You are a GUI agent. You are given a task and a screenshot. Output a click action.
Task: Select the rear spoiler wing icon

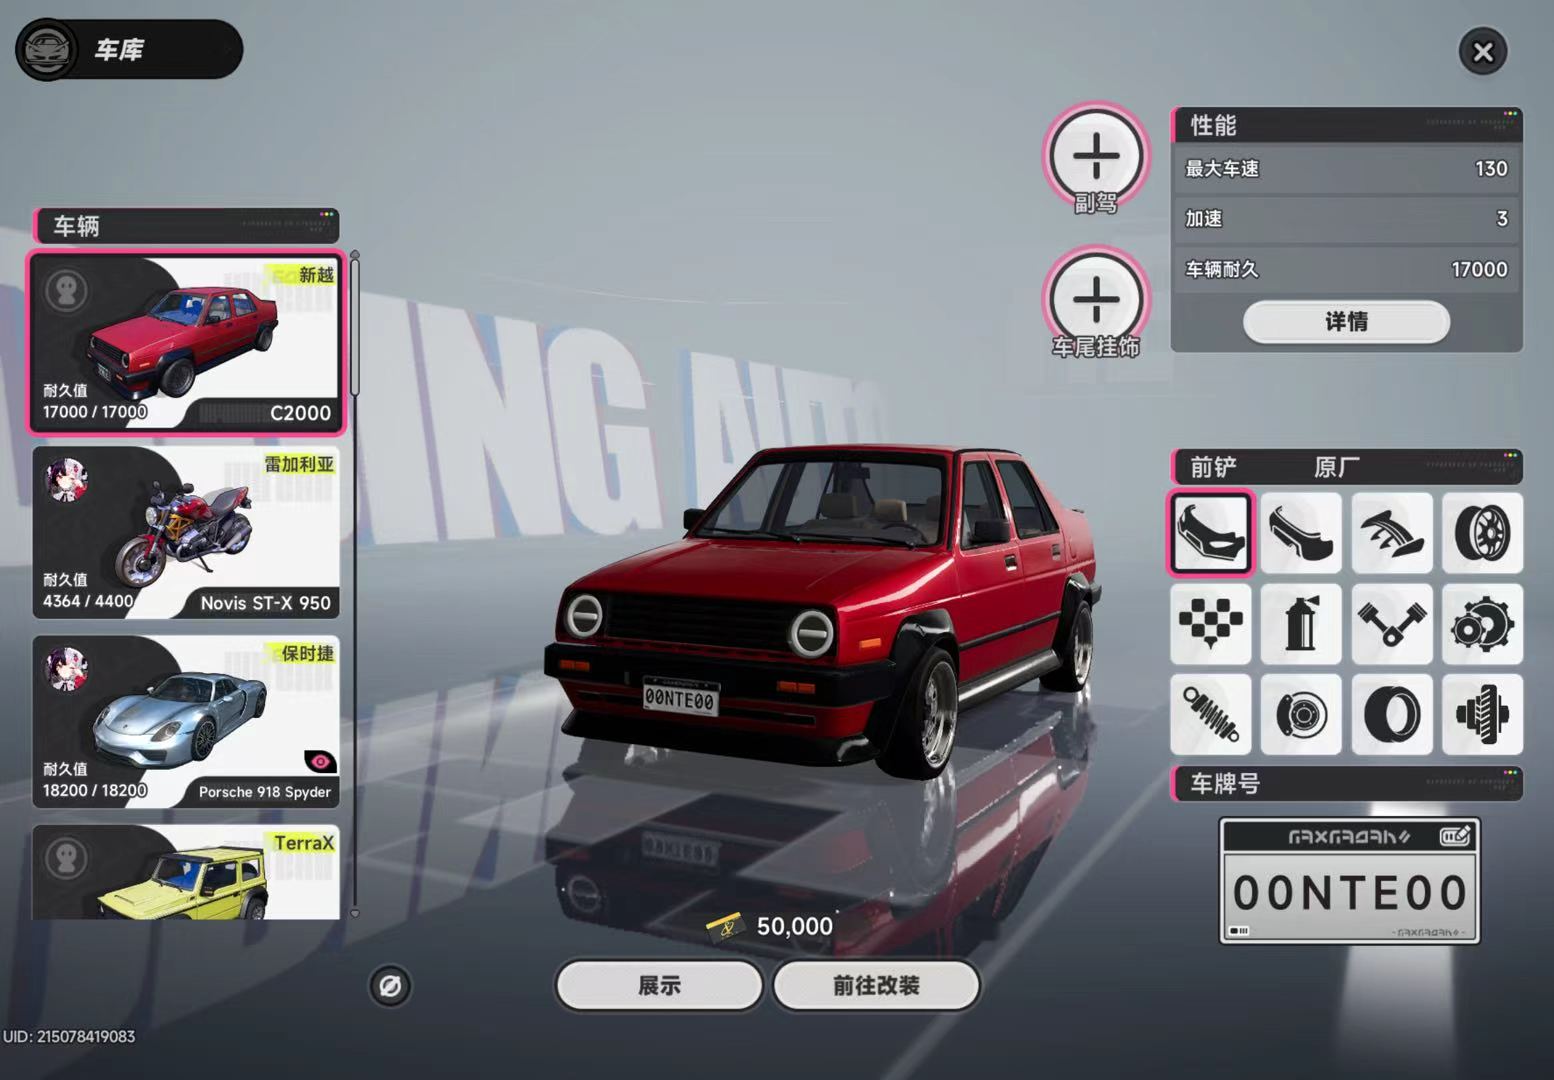click(x=1392, y=533)
